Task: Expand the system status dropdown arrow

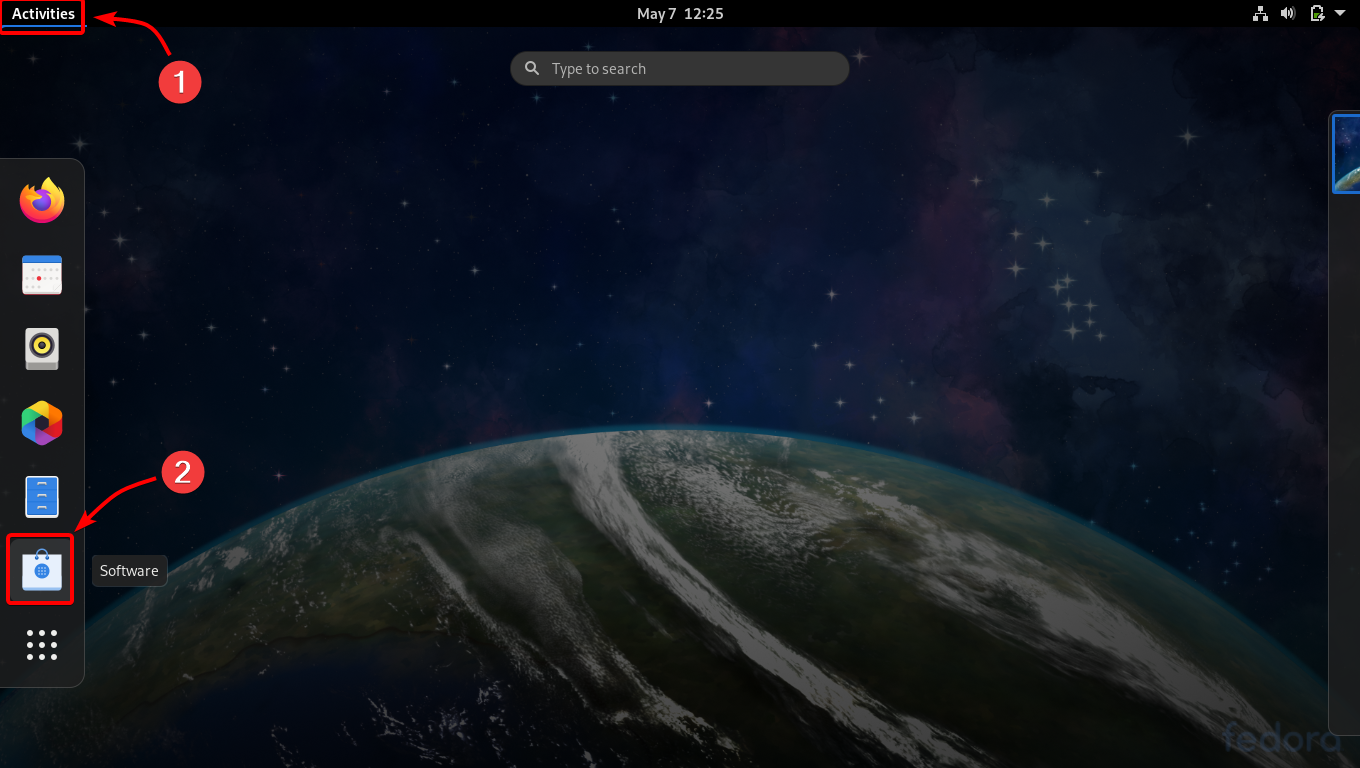Action: (x=1341, y=13)
